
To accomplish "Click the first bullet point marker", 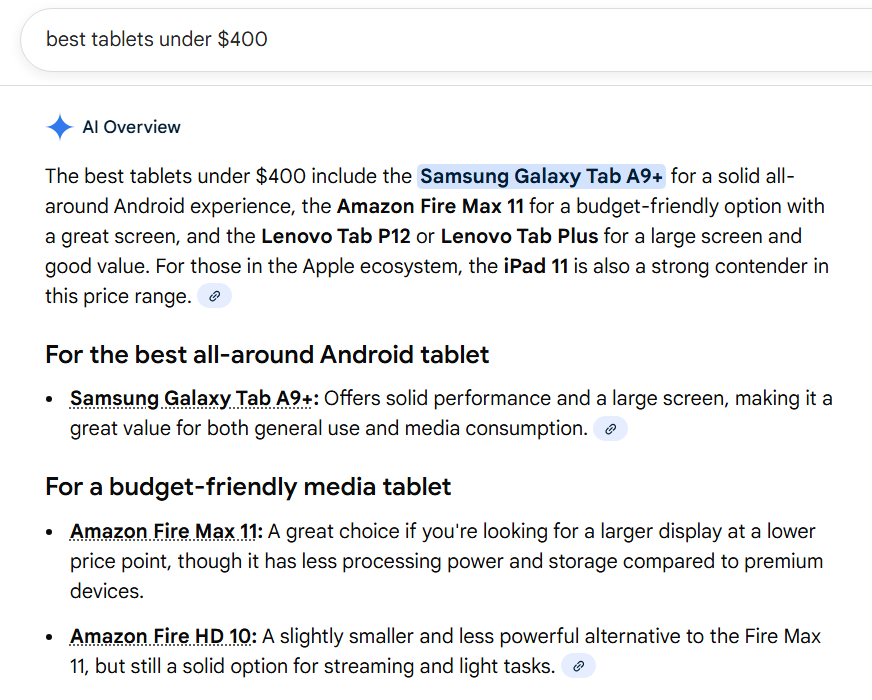I will point(48,397).
